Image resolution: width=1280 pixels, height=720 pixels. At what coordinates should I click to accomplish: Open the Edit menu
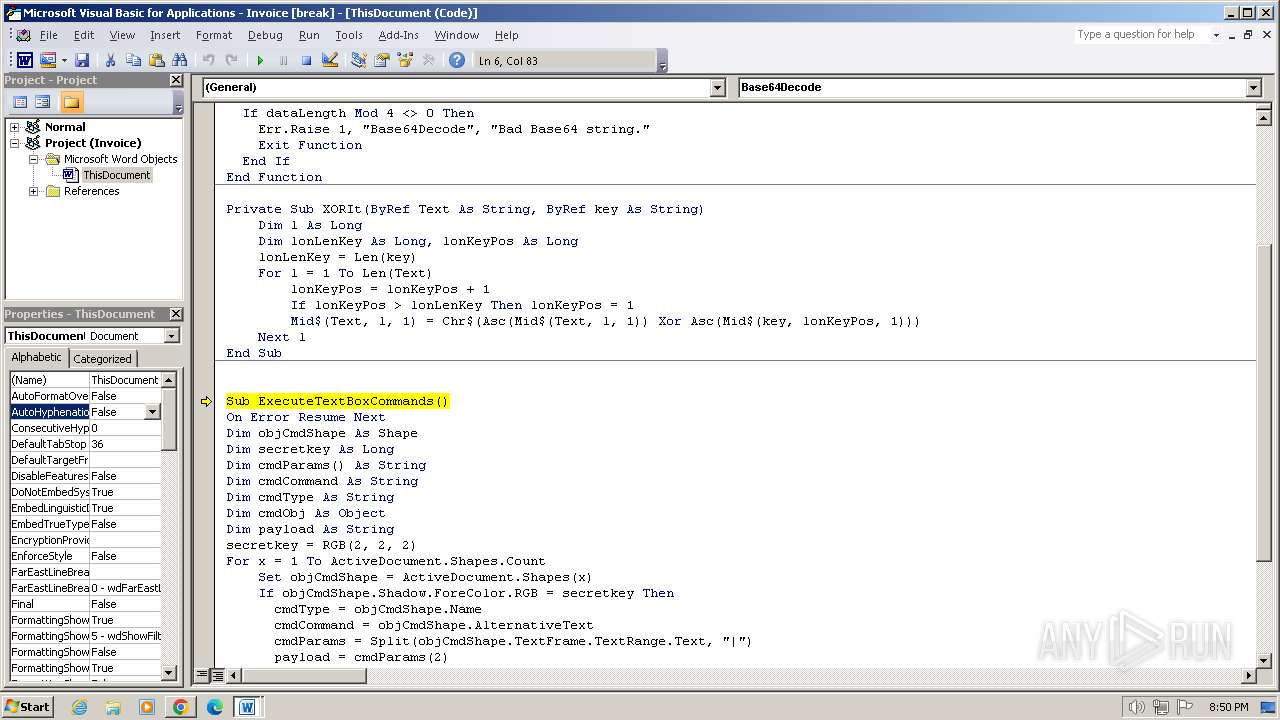84,35
